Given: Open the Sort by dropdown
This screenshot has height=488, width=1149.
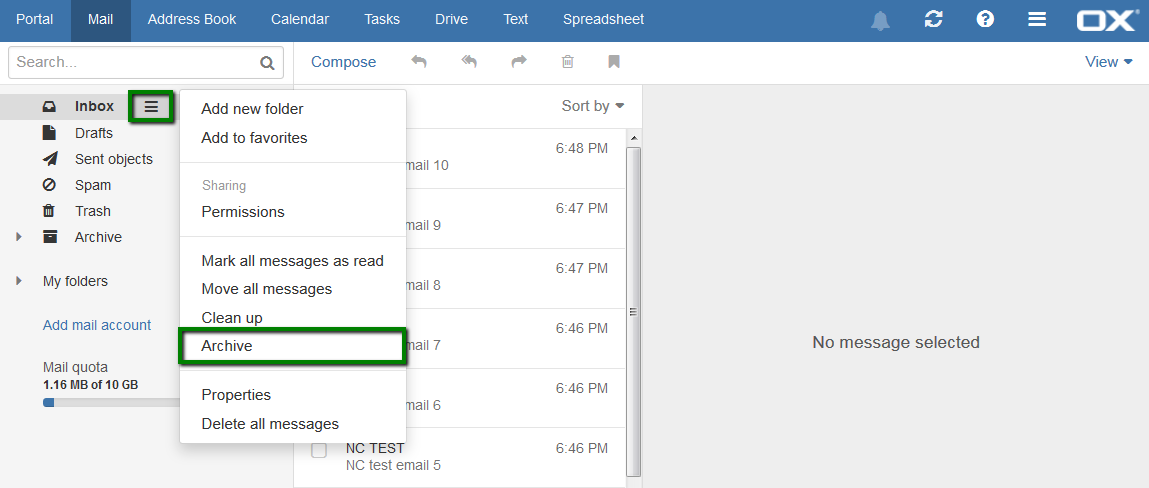Looking at the screenshot, I should click(593, 106).
